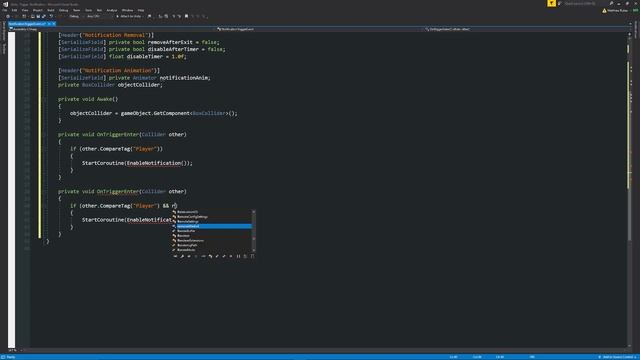Click the feedback icon beside Quick Launch
This screenshot has width=640, height=360.
[560, 3]
